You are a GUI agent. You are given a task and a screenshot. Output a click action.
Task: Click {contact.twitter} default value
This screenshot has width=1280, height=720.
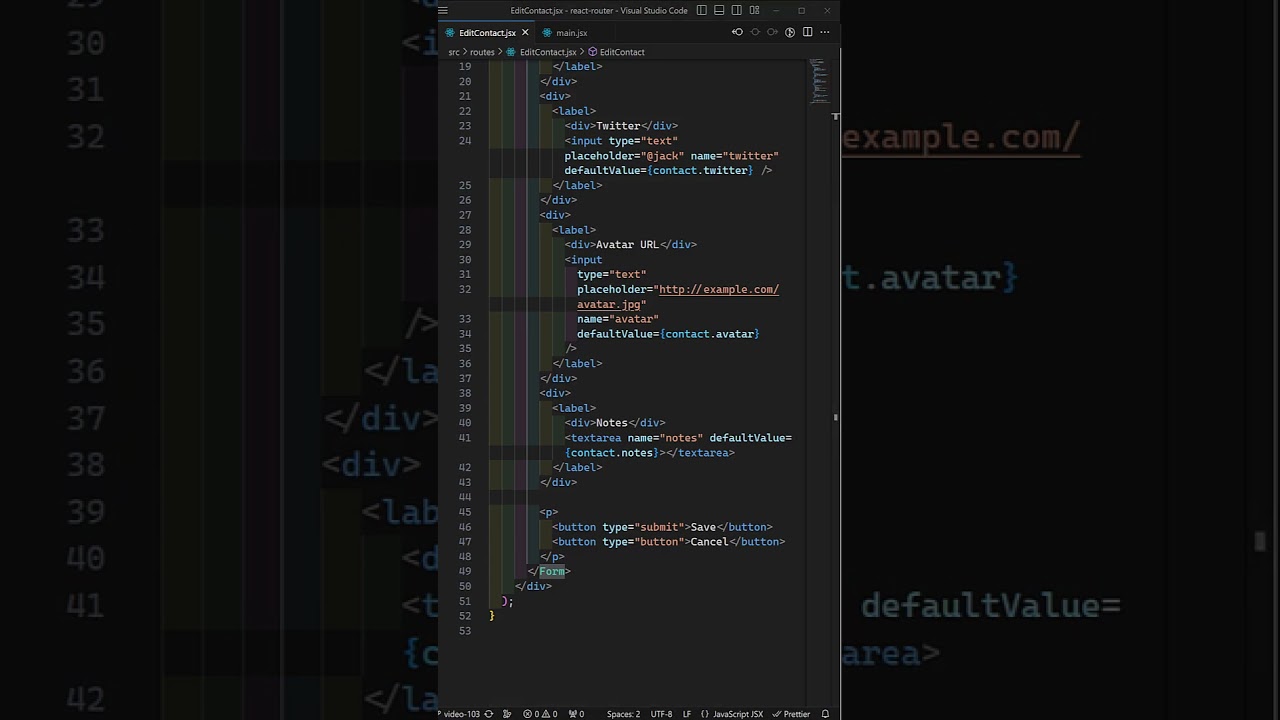700,171
